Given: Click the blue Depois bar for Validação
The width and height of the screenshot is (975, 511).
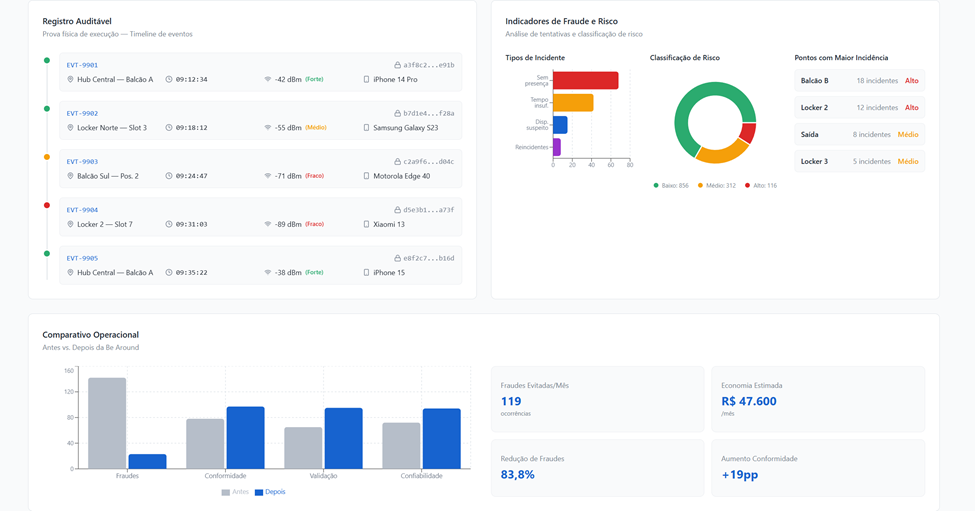Looking at the screenshot, I should [343, 438].
